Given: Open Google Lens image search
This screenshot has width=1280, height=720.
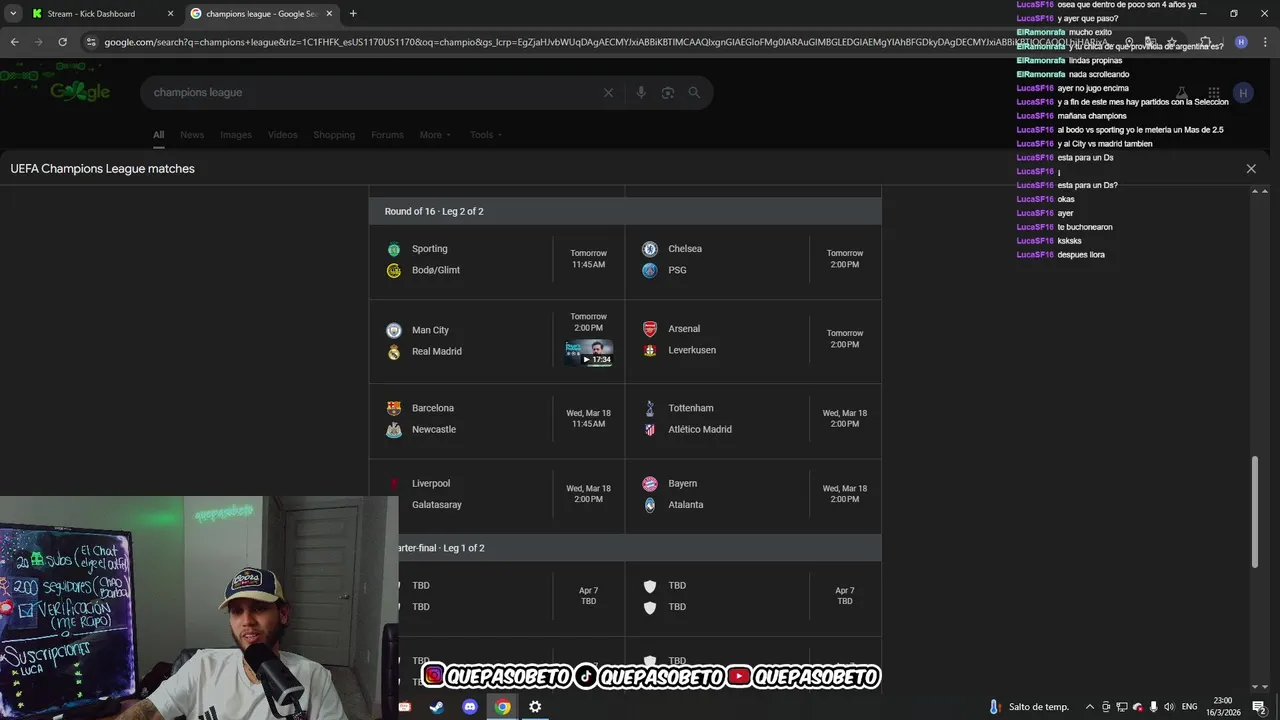Looking at the screenshot, I should point(668,92).
